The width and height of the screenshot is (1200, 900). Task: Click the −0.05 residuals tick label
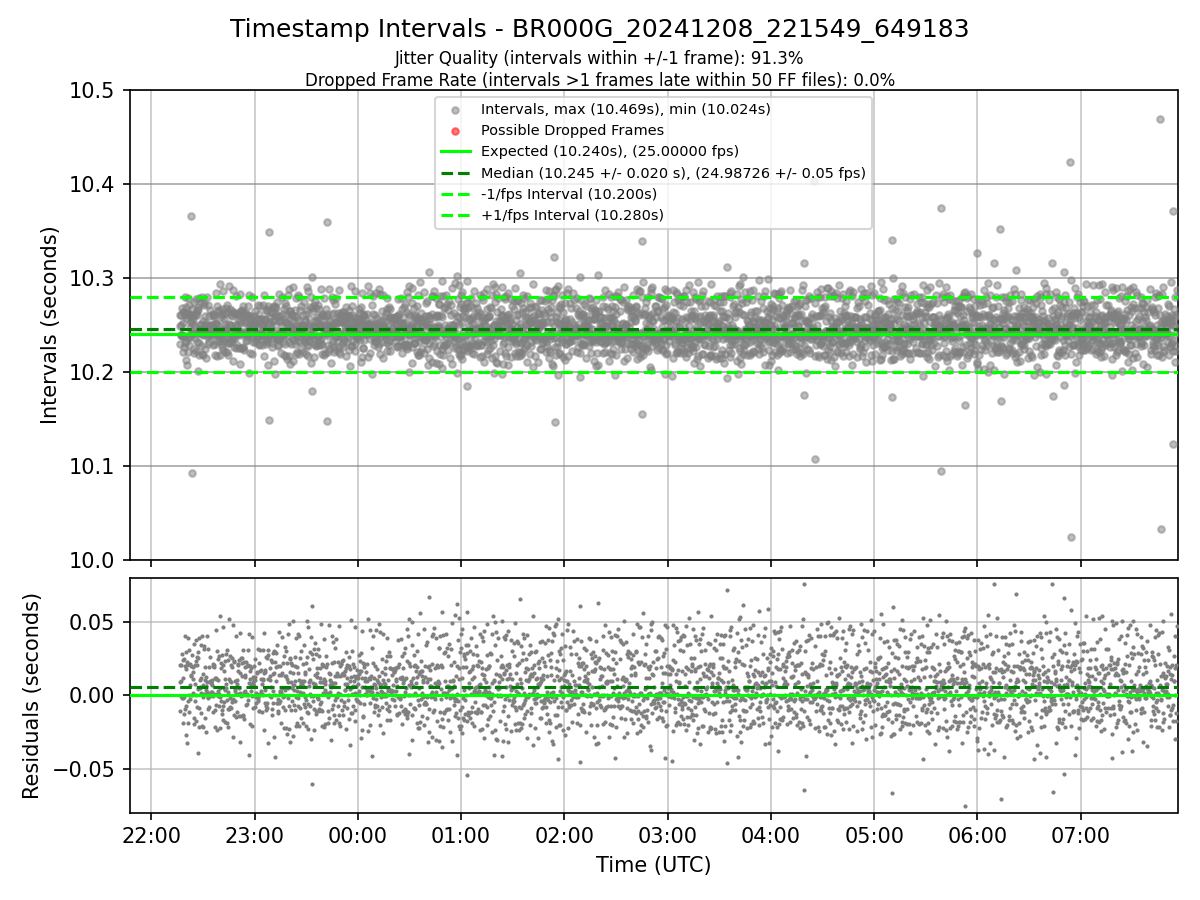click(x=85, y=770)
